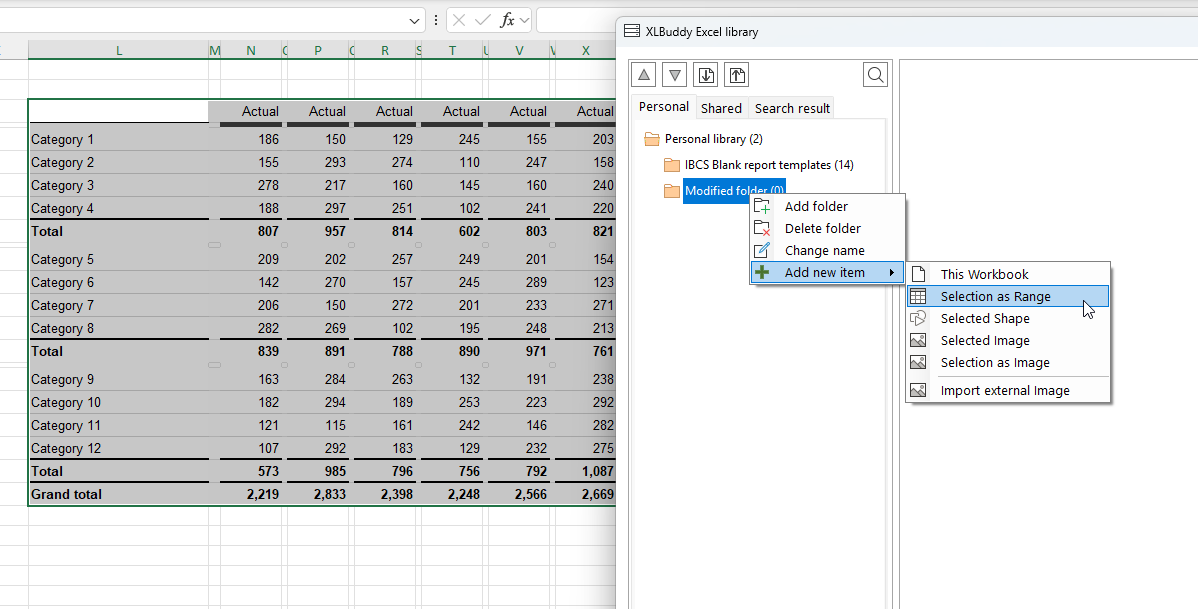Viewport: 1198px width, 609px height.
Task: Click the import library file icon
Action: (706, 75)
